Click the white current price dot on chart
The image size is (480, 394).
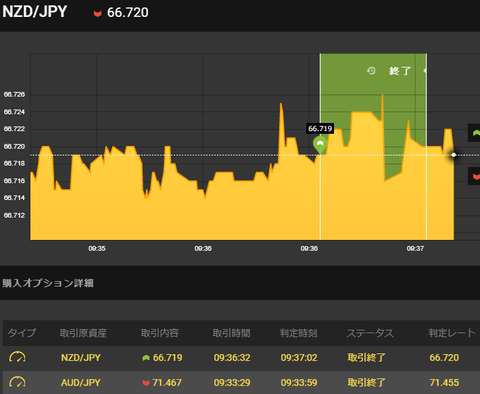pos(454,155)
